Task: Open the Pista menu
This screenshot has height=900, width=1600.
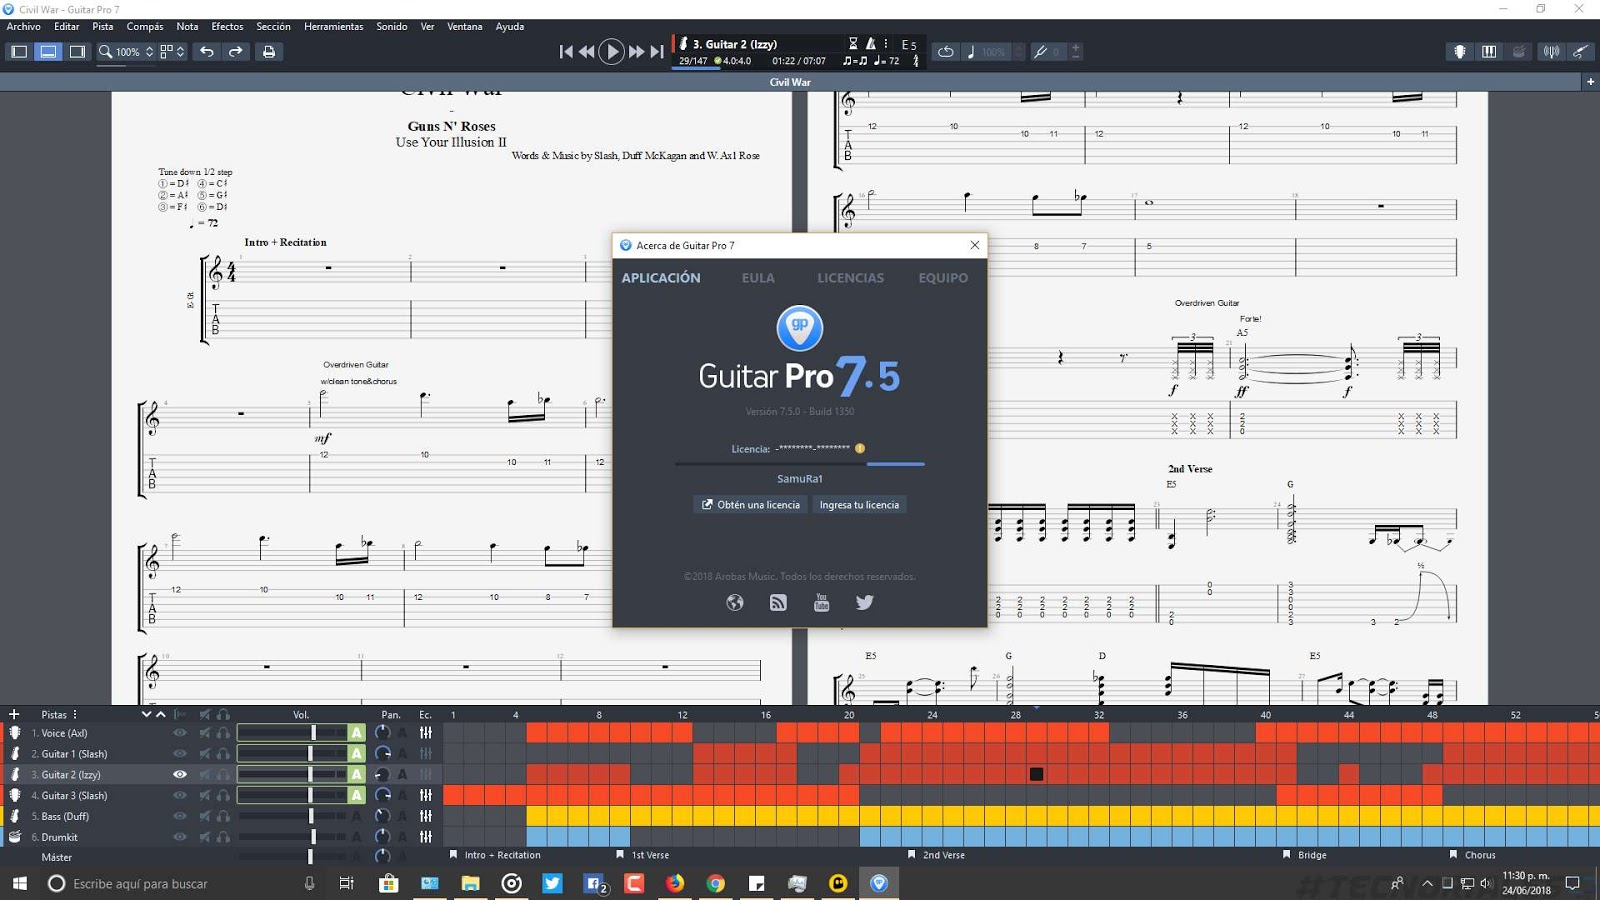Action: pyautogui.click(x=103, y=27)
